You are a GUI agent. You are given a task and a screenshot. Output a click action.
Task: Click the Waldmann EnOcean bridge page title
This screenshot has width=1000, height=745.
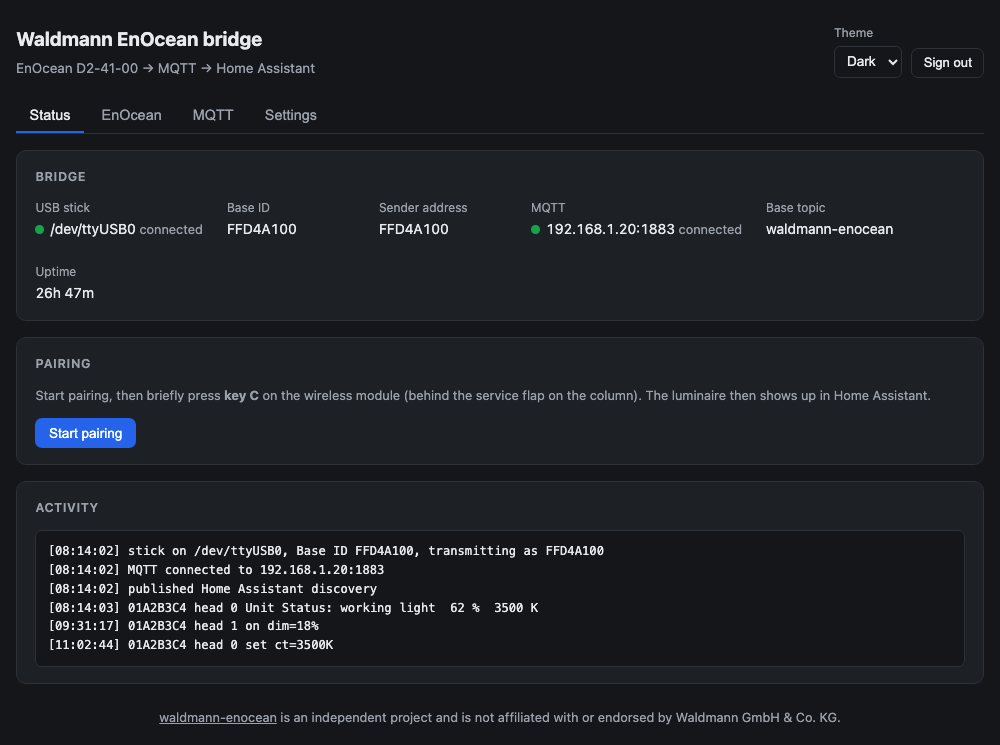pyautogui.click(x=139, y=39)
